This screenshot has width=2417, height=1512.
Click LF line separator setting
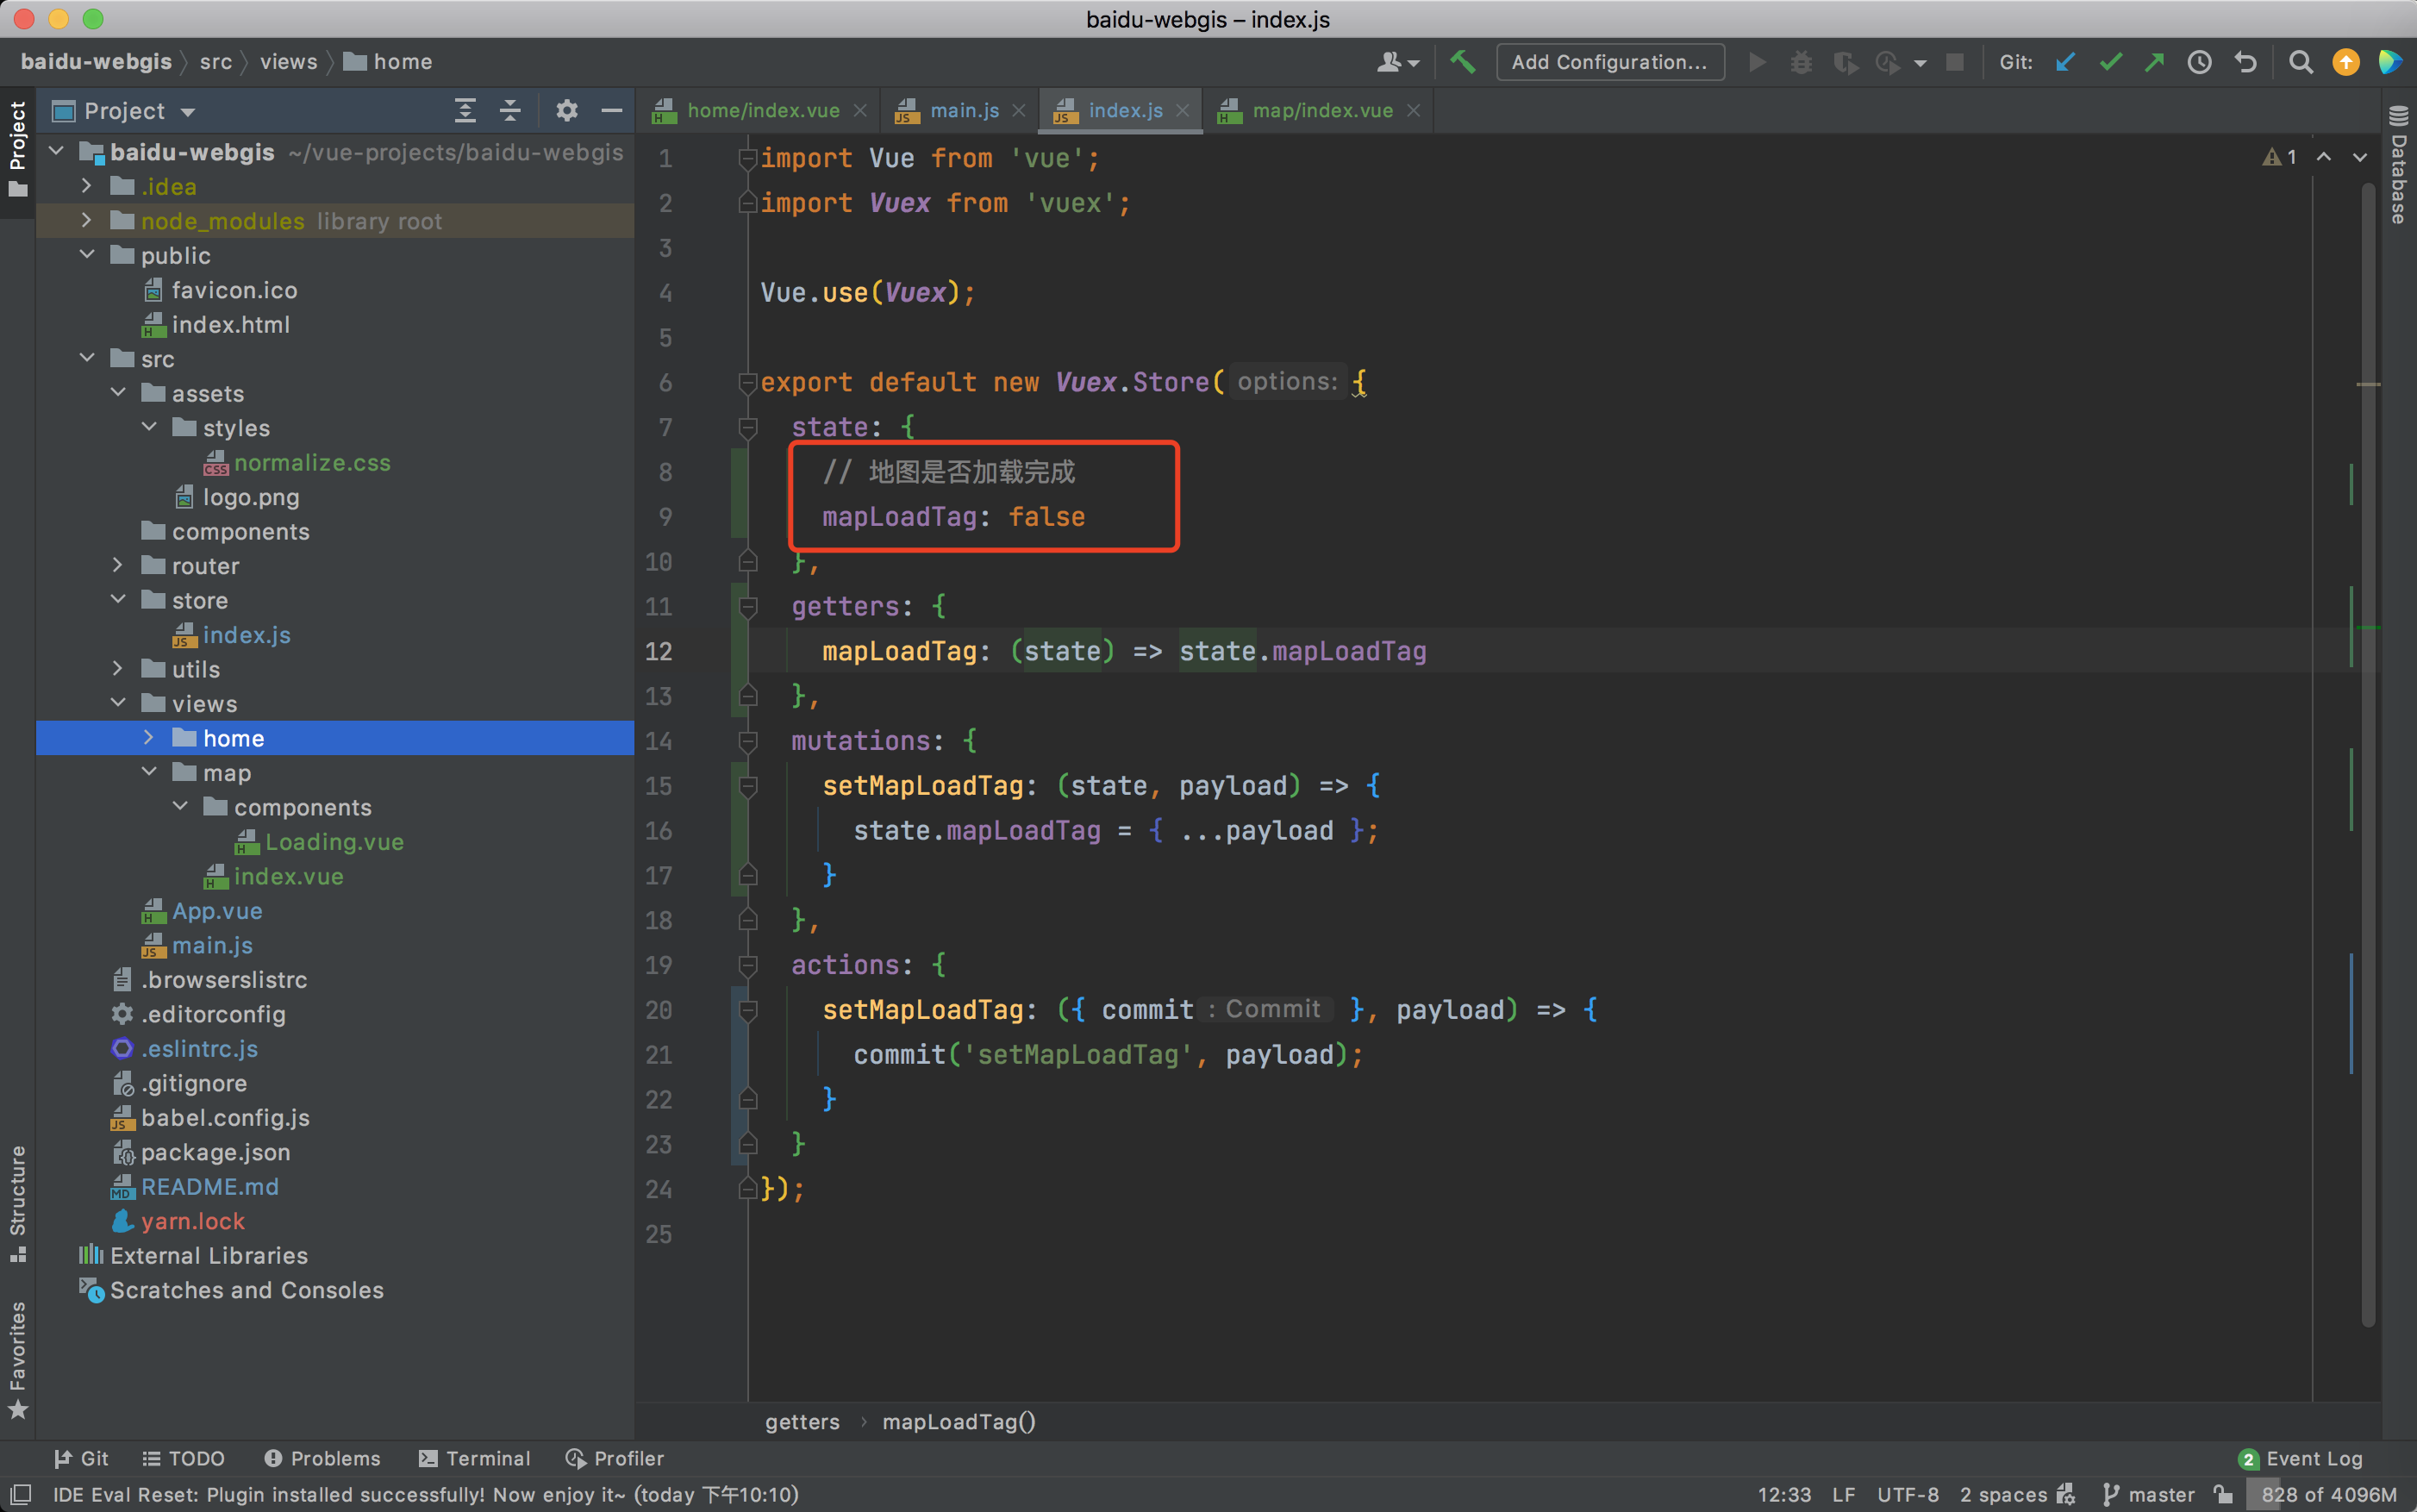point(1843,1494)
